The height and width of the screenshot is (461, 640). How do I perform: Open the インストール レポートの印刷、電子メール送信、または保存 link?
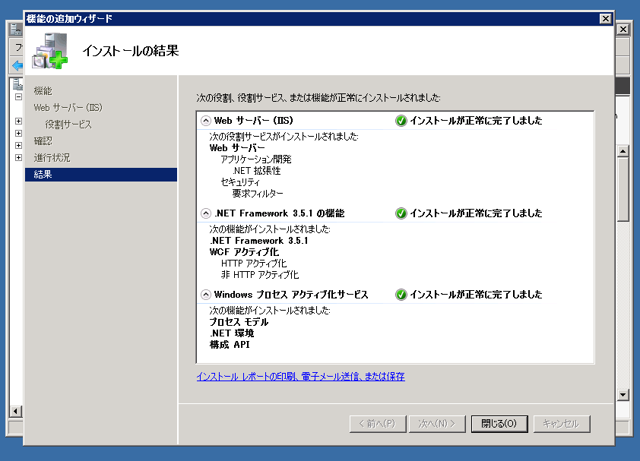tap(300, 376)
